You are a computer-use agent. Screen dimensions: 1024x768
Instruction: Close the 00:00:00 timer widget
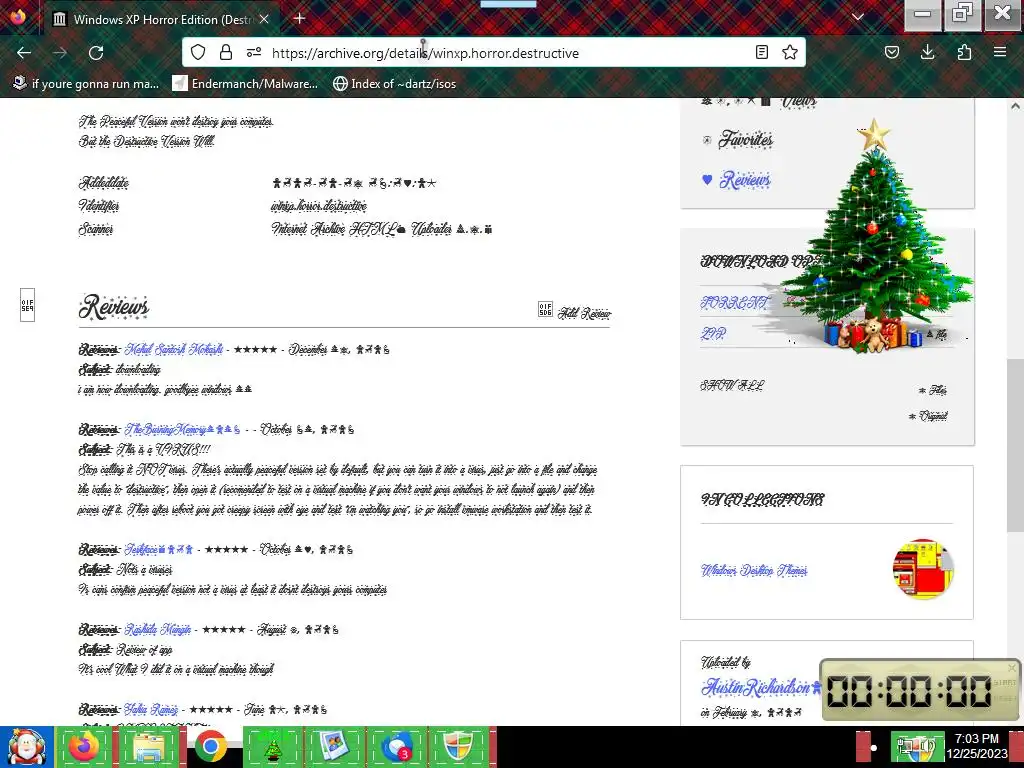(1012, 667)
